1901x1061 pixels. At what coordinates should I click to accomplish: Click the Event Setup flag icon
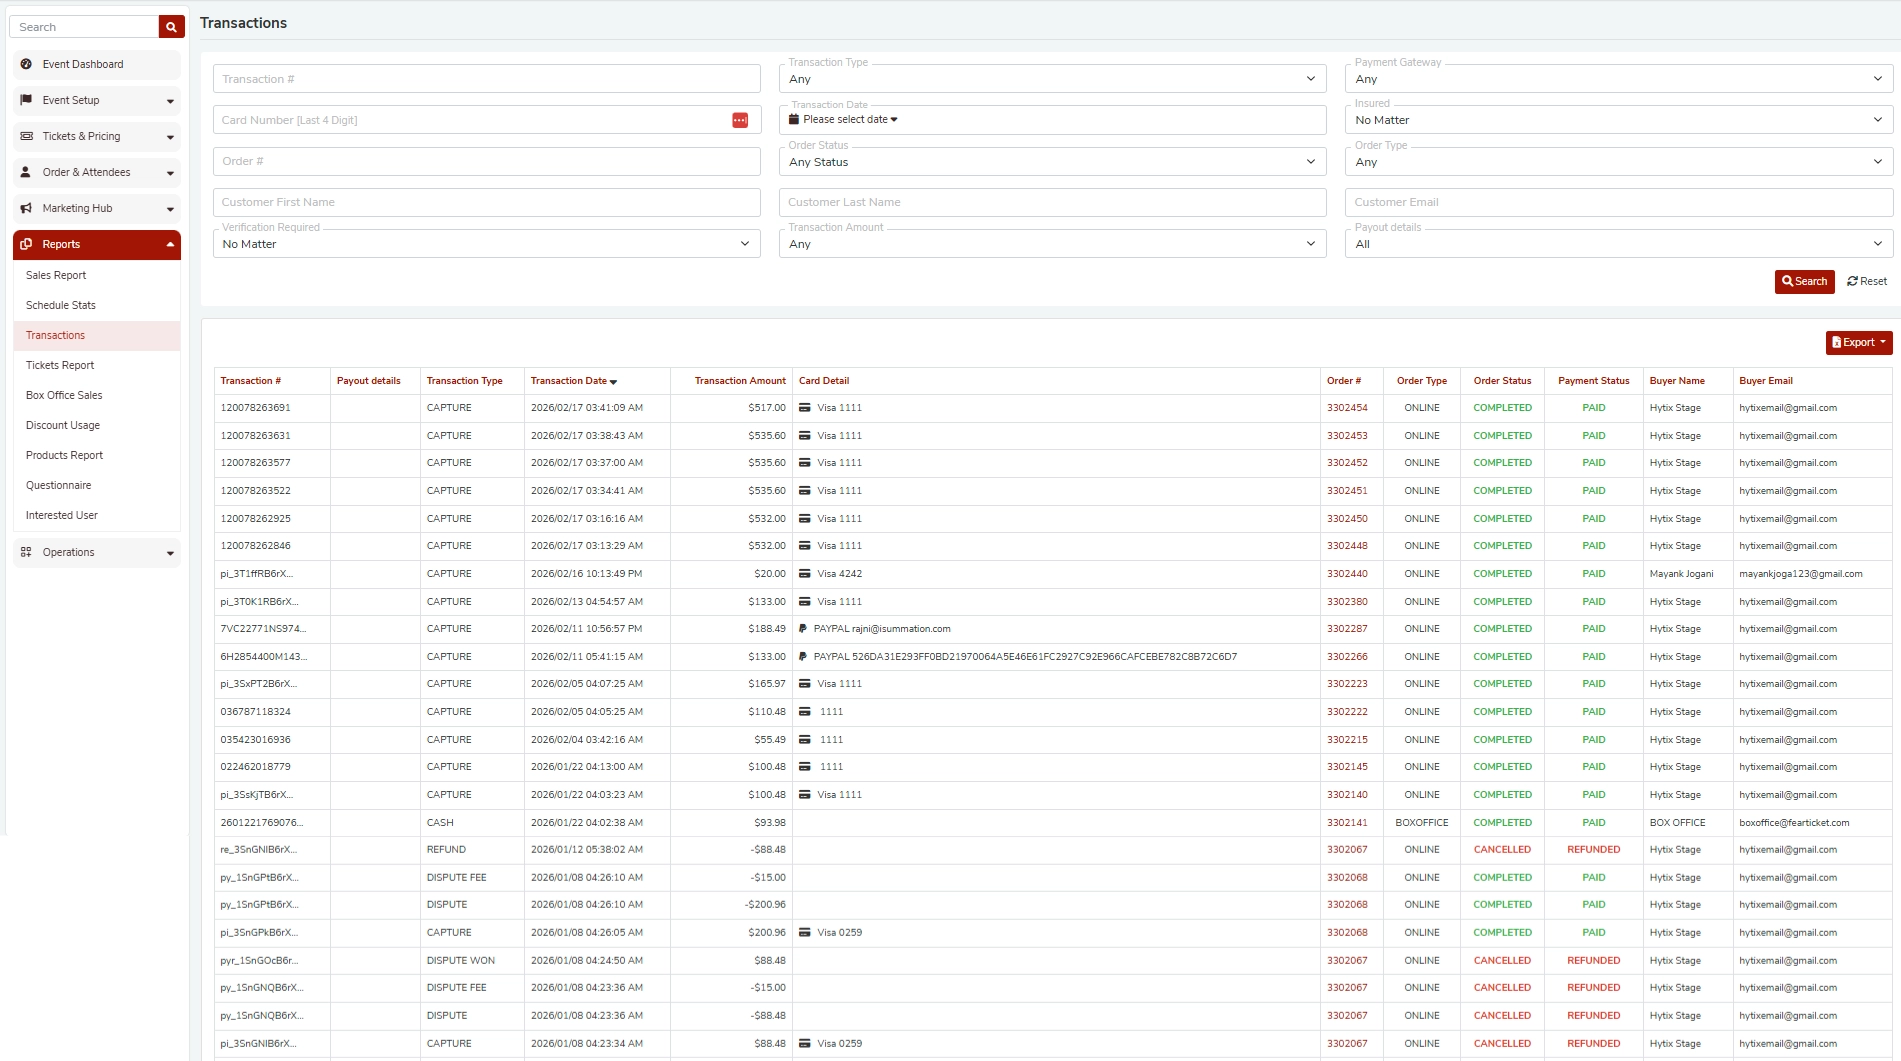26,100
